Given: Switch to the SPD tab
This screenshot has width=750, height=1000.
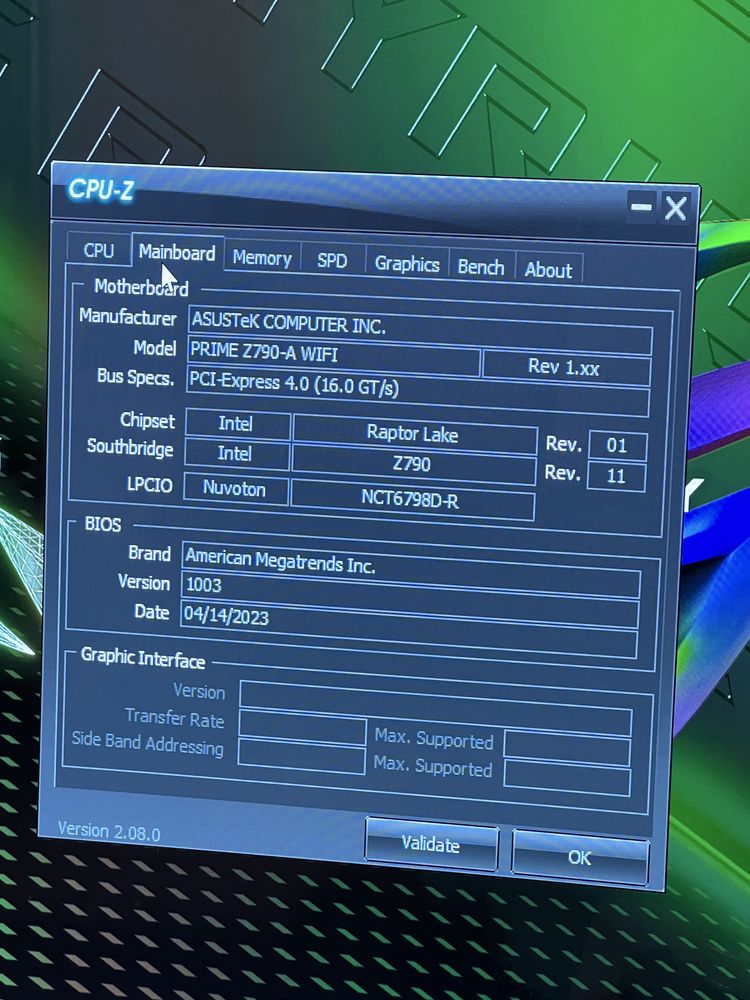Looking at the screenshot, I should pyautogui.click(x=333, y=261).
